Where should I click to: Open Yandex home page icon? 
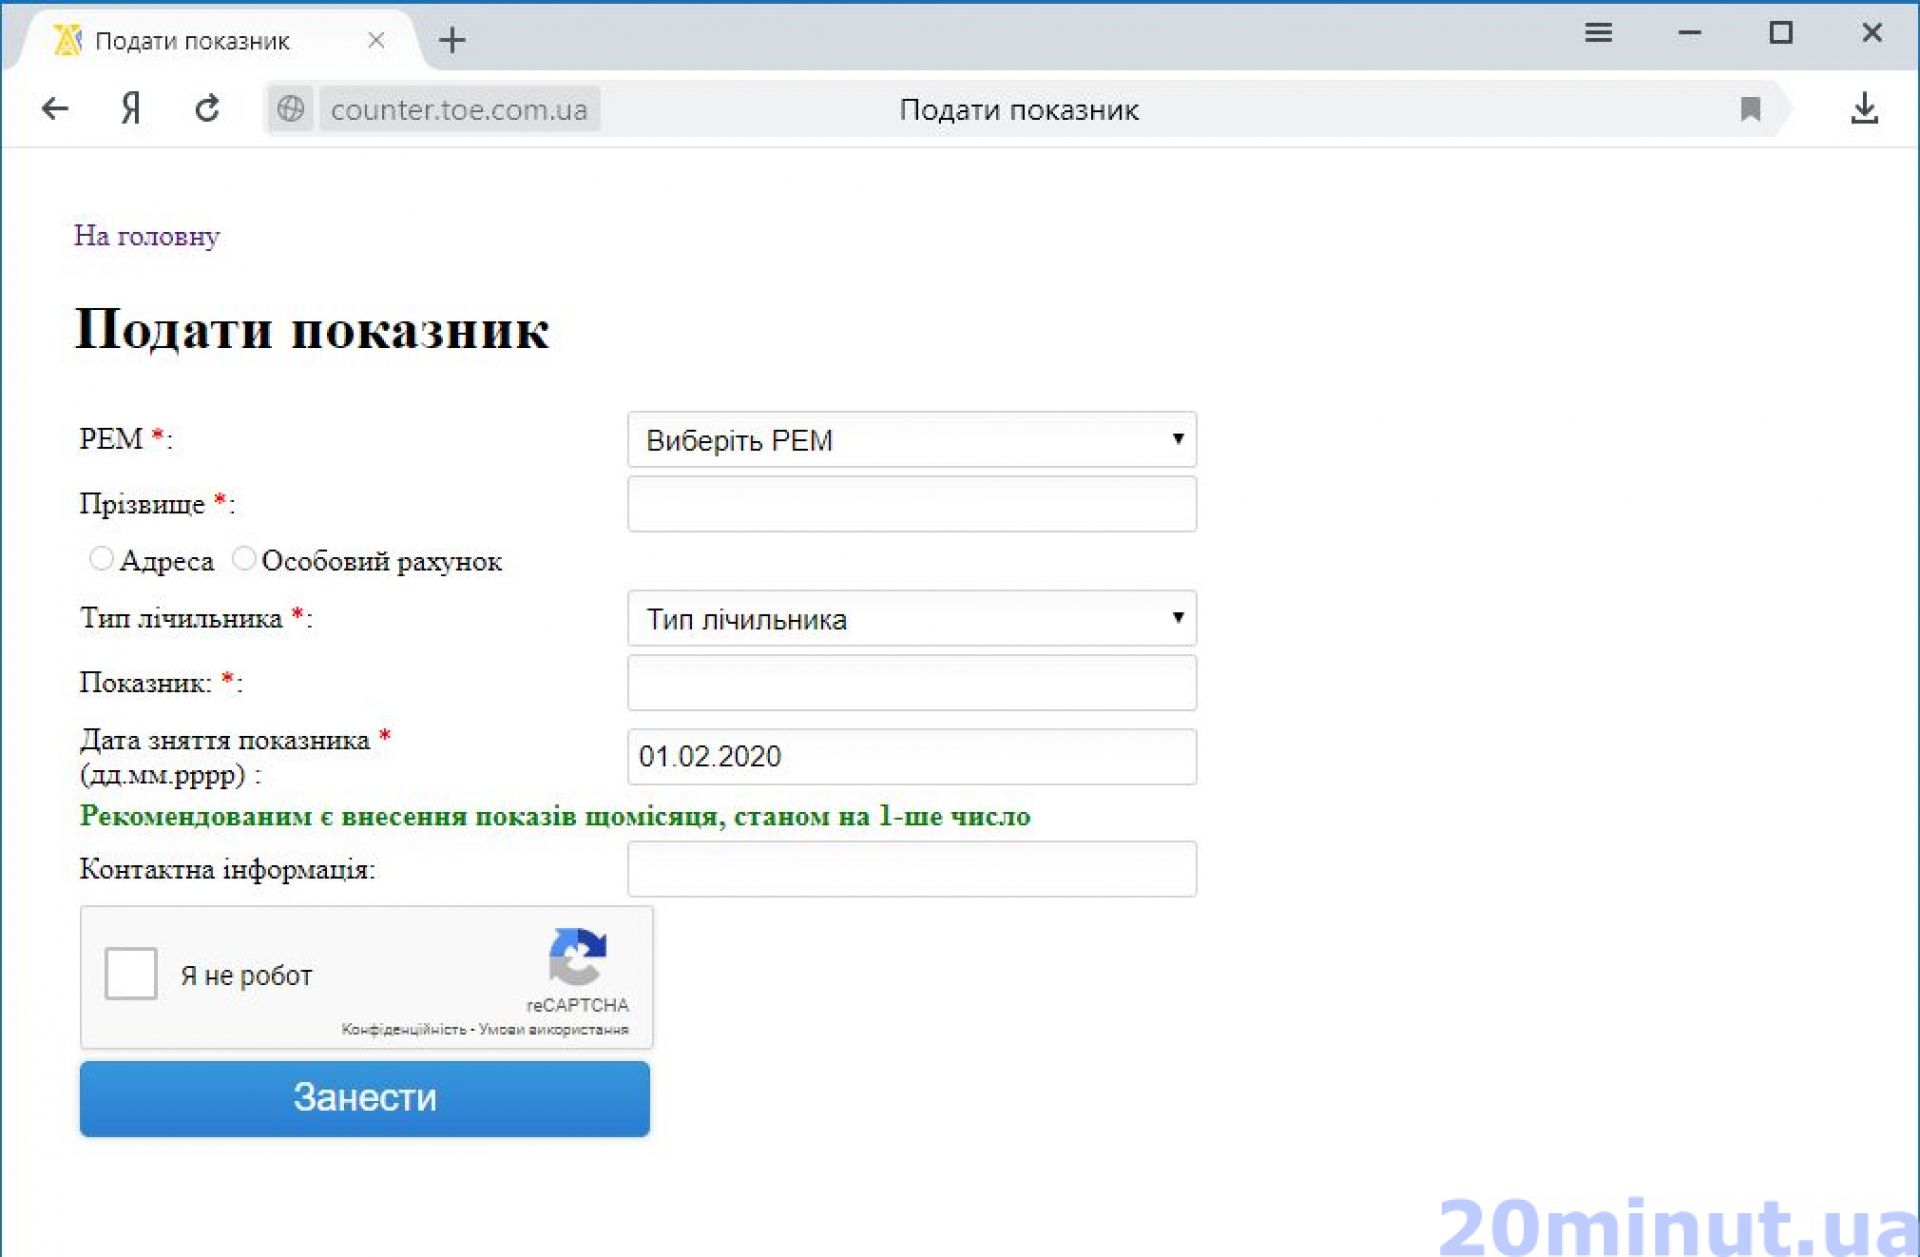tap(130, 108)
